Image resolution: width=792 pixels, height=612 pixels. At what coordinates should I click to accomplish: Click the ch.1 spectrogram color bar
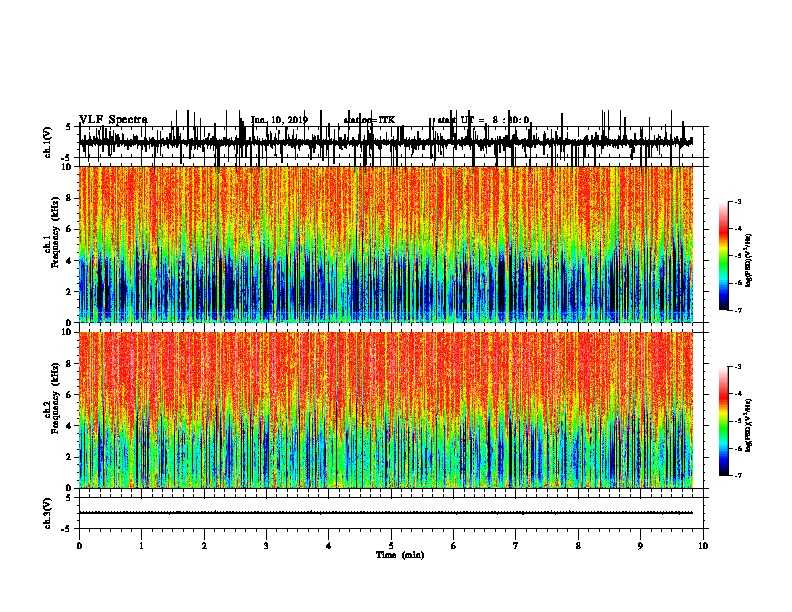tap(724, 256)
